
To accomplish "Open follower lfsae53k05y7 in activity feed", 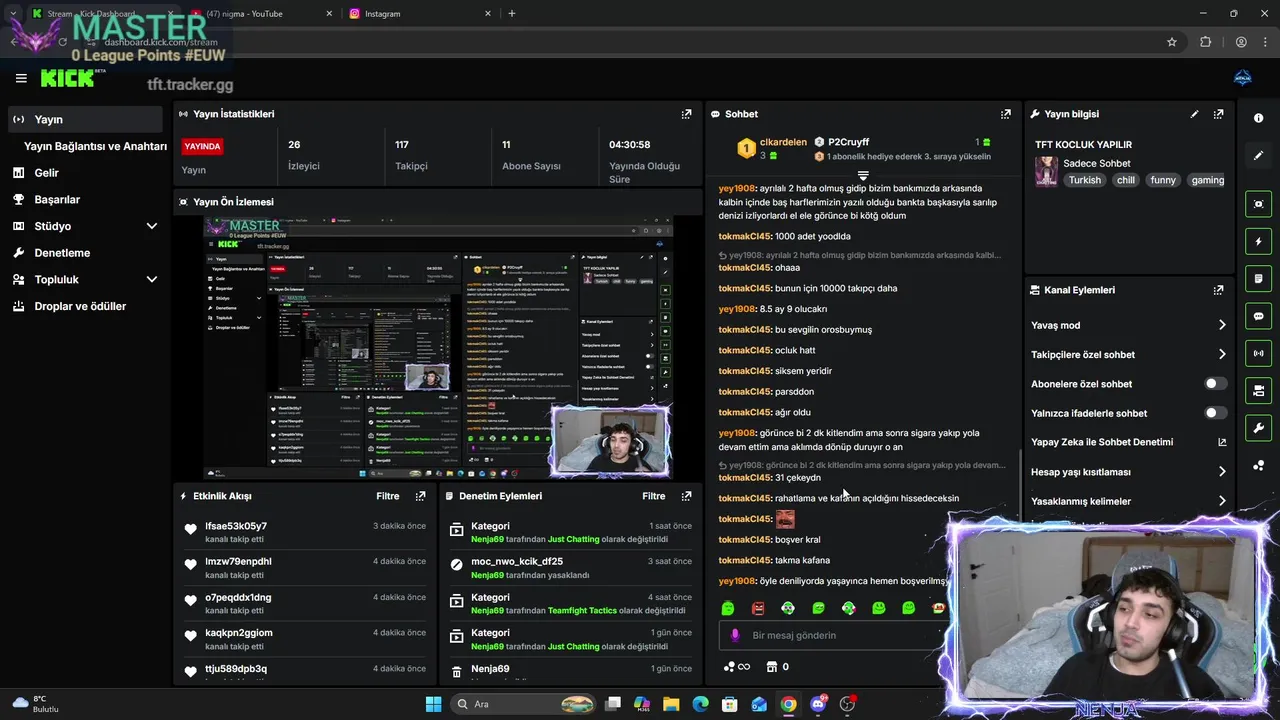I will point(236,526).
